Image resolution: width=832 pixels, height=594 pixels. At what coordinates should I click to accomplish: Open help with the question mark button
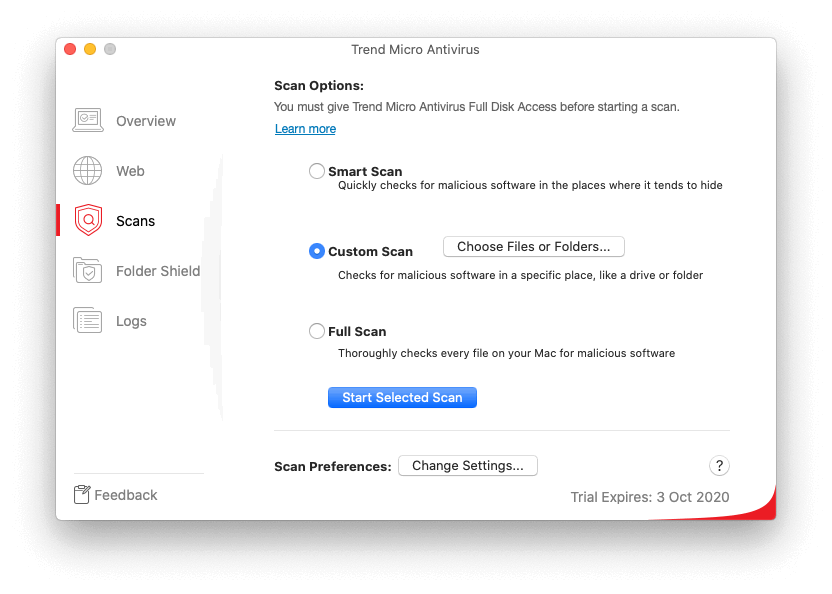click(719, 466)
